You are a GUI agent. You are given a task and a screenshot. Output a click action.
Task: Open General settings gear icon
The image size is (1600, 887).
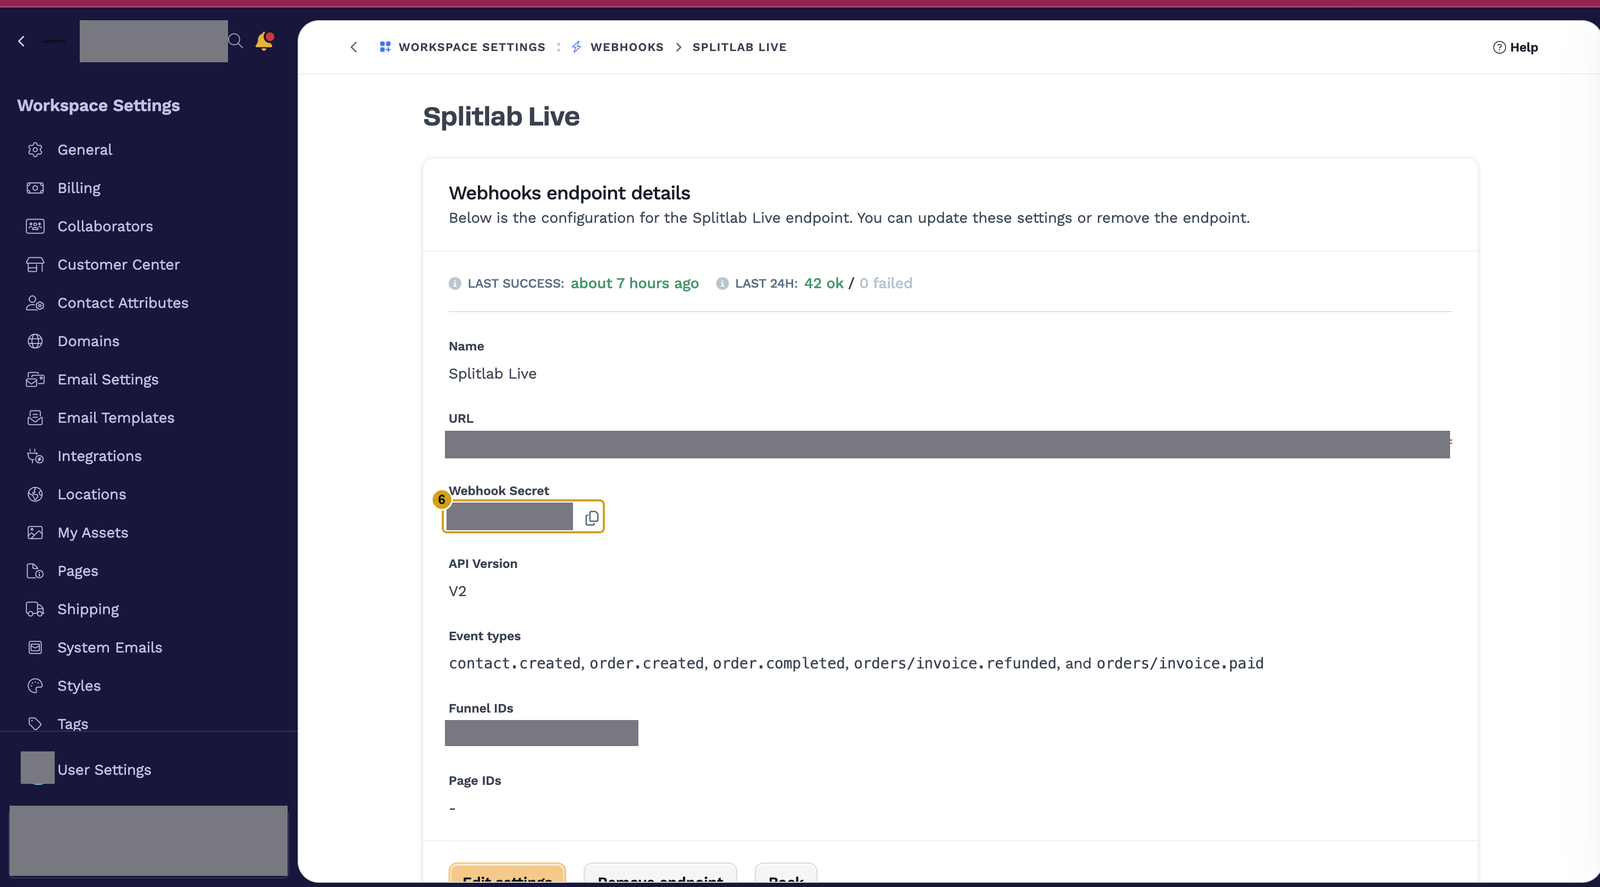coord(35,150)
